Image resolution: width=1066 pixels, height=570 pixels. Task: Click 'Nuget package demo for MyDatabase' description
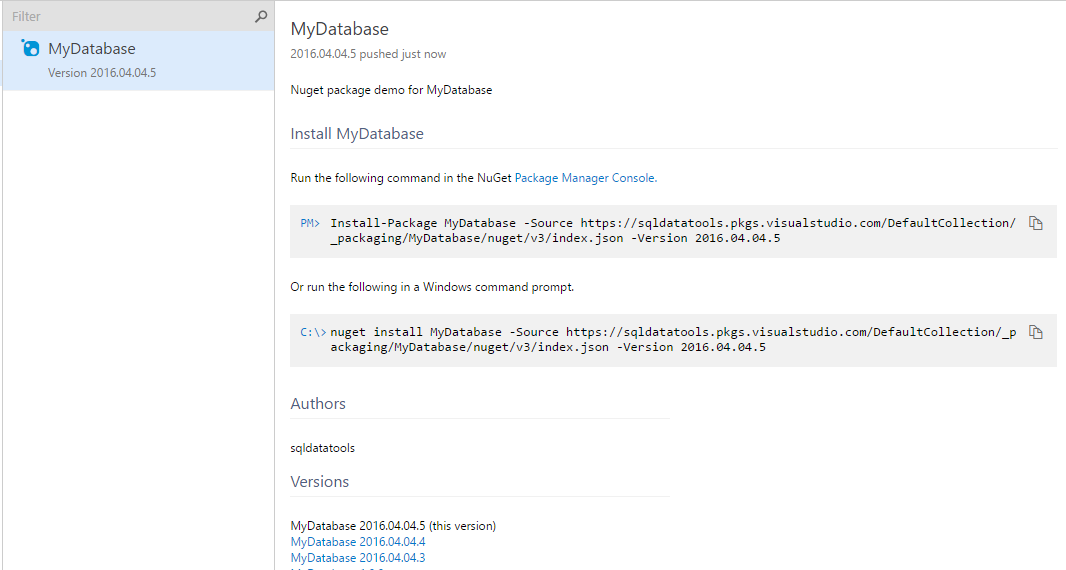(x=391, y=90)
